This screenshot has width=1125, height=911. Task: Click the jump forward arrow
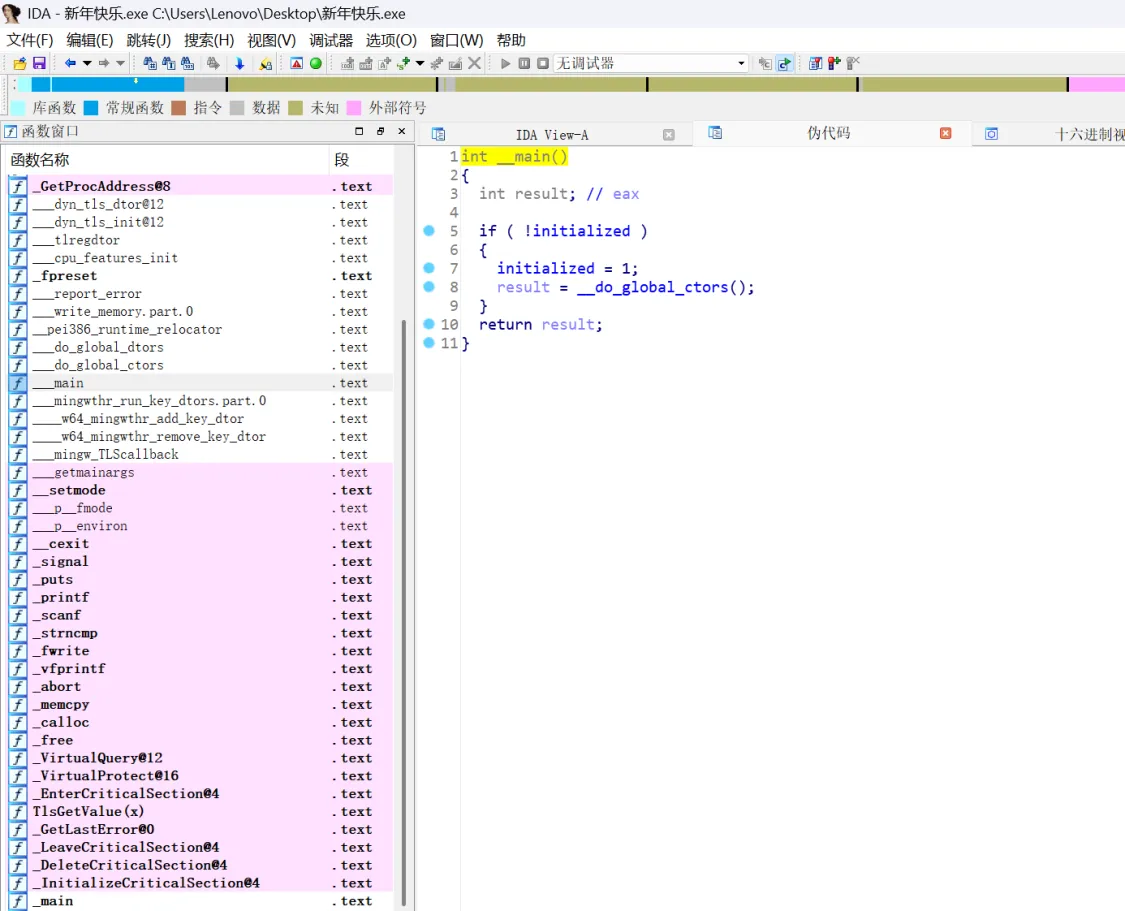(x=104, y=63)
